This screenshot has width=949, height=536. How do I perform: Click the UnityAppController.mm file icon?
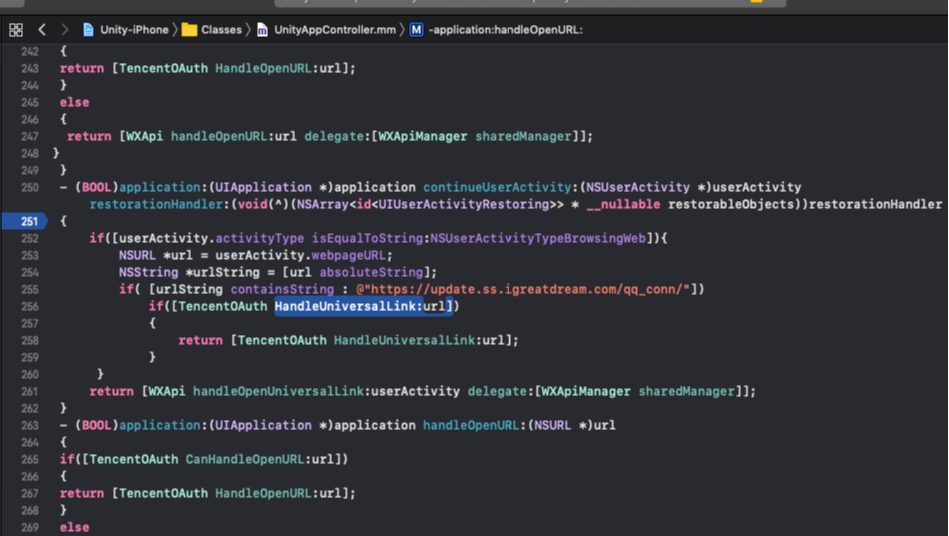[262, 30]
